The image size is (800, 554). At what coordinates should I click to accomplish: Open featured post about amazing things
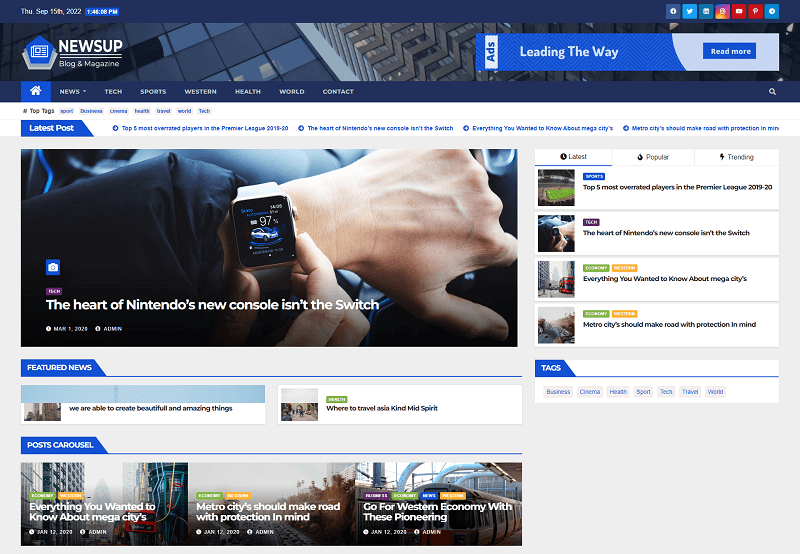tap(151, 408)
